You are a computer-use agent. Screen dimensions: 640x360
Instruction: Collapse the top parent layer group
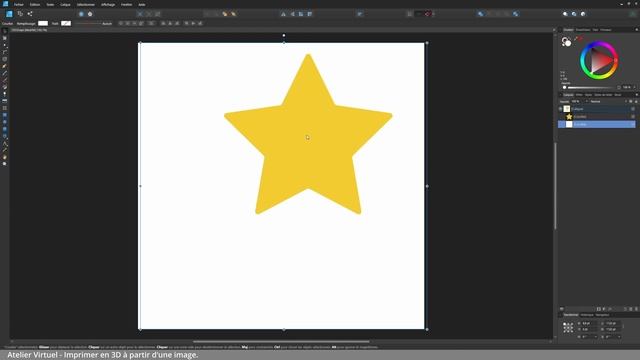pos(560,109)
